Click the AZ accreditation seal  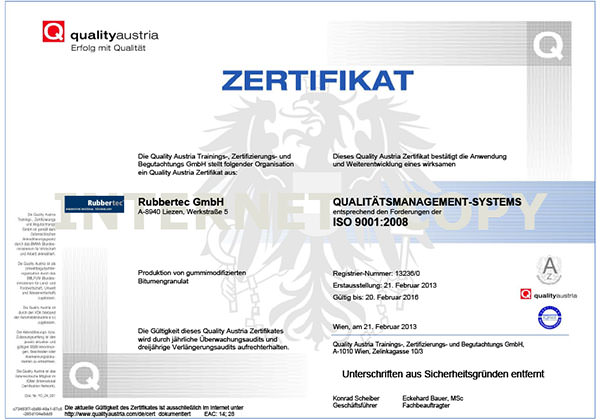549,270
